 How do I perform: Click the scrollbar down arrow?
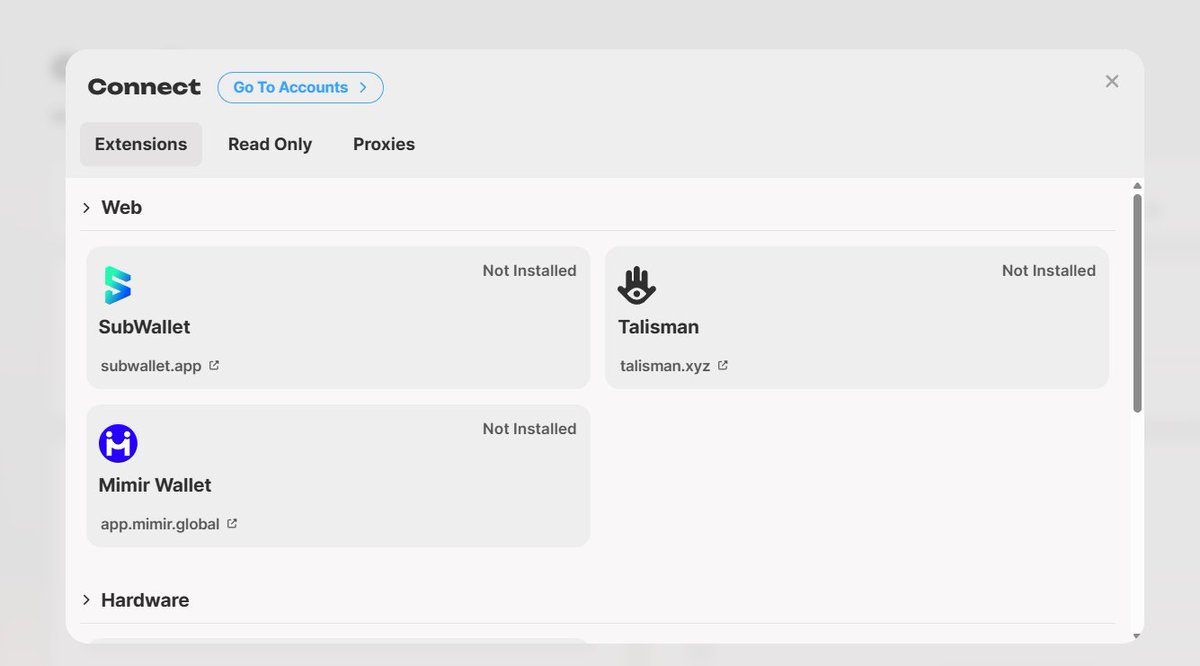pos(1137,636)
